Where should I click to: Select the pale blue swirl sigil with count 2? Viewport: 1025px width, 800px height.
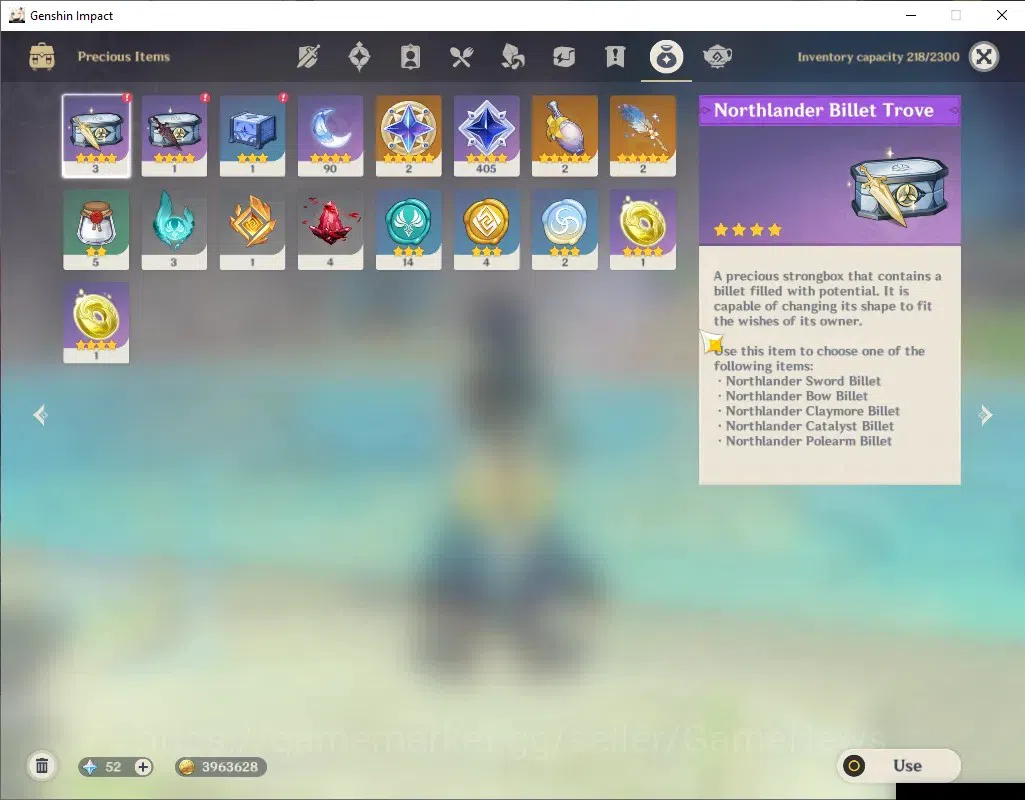[x=565, y=229]
